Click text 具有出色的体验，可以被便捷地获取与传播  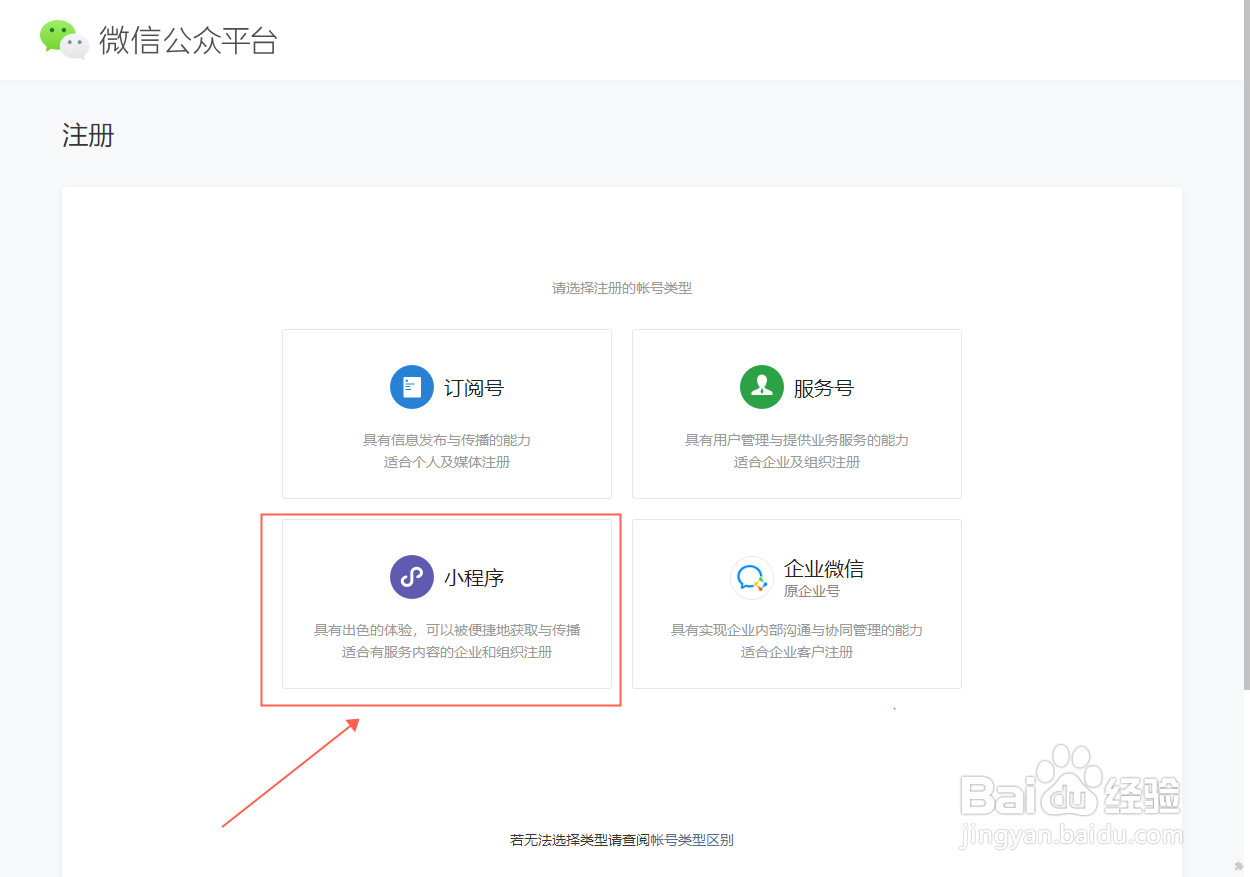[x=447, y=630]
